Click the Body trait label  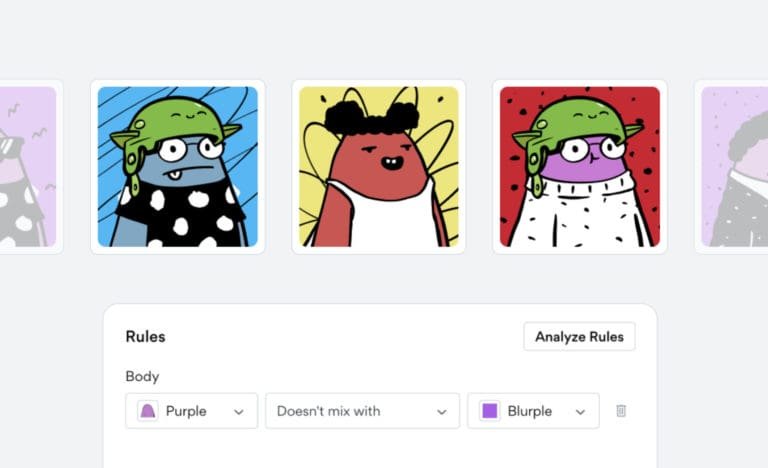click(142, 377)
